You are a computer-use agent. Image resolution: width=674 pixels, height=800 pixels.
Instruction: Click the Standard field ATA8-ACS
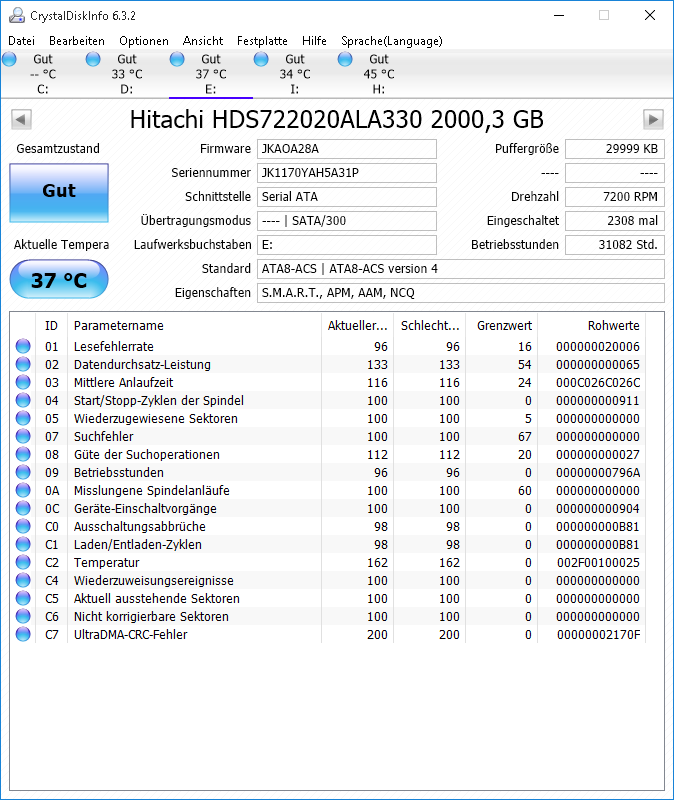click(461, 269)
